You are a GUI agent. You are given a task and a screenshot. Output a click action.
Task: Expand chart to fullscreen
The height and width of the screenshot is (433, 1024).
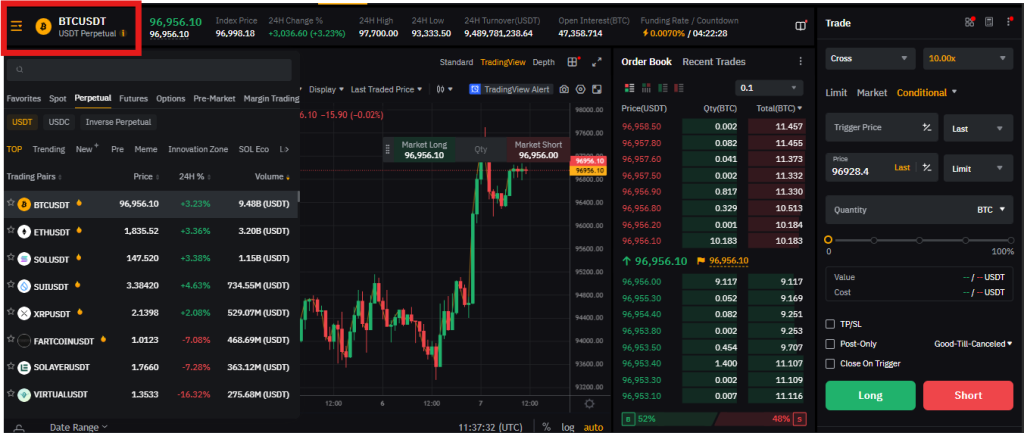[596, 62]
